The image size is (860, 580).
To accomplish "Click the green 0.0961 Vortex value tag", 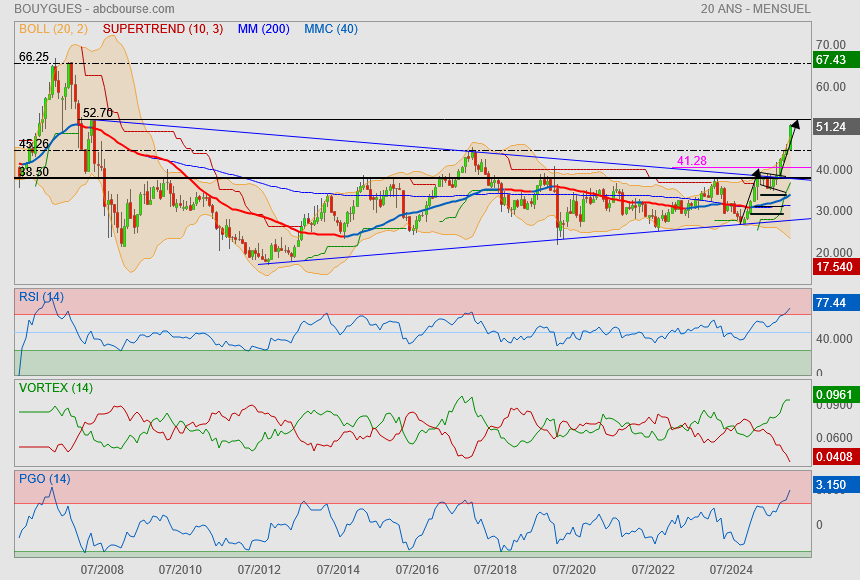I will pos(833,395).
